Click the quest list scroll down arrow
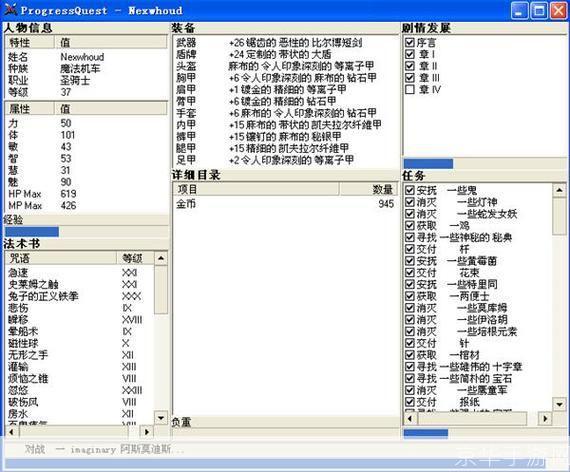Viewport: 570px width, 472px height. click(x=559, y=404)
